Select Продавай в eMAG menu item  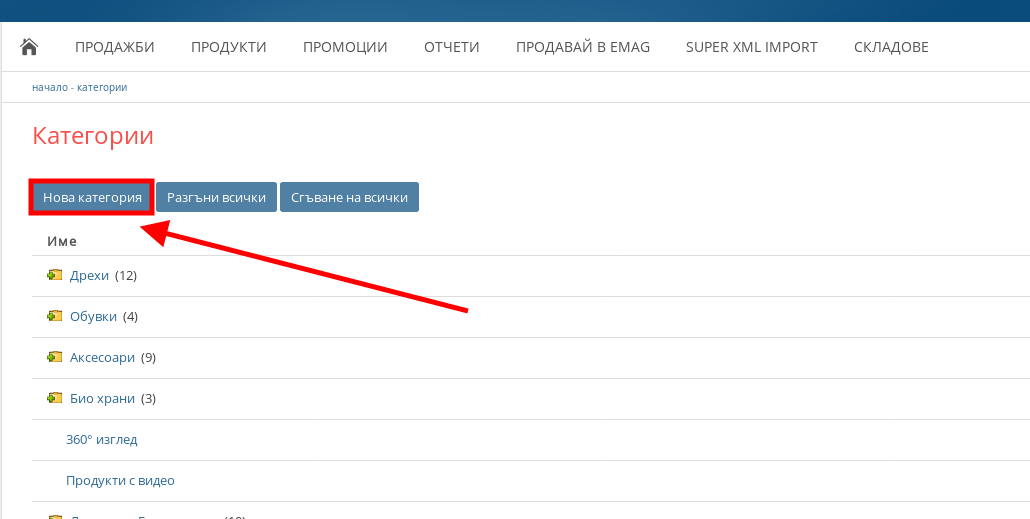tap(582, 47)
